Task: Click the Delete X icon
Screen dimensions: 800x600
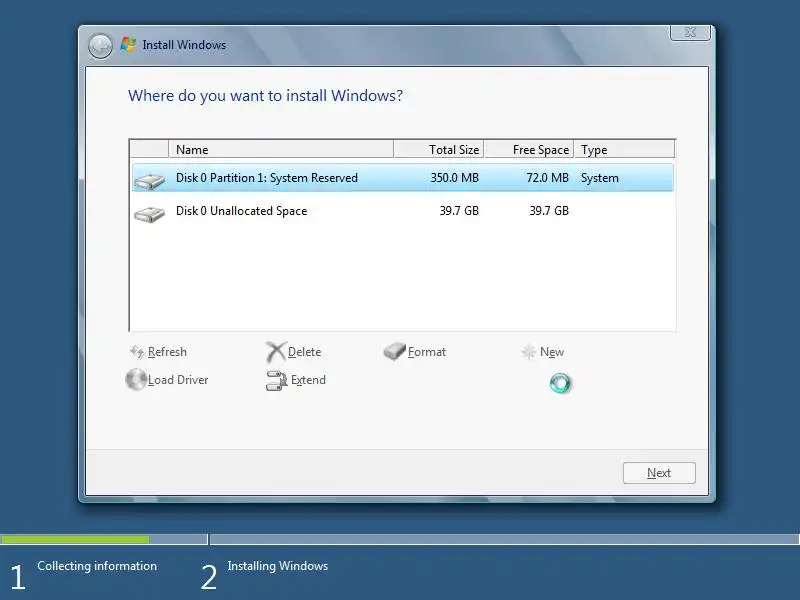Action: pos(276,352)
